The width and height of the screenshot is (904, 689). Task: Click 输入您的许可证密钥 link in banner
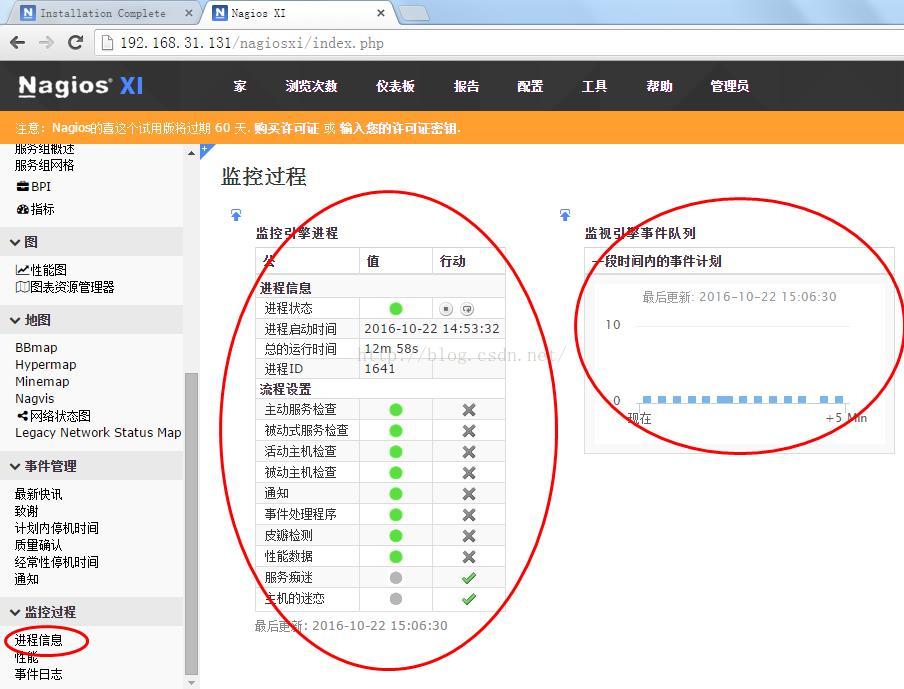(398, 128)
